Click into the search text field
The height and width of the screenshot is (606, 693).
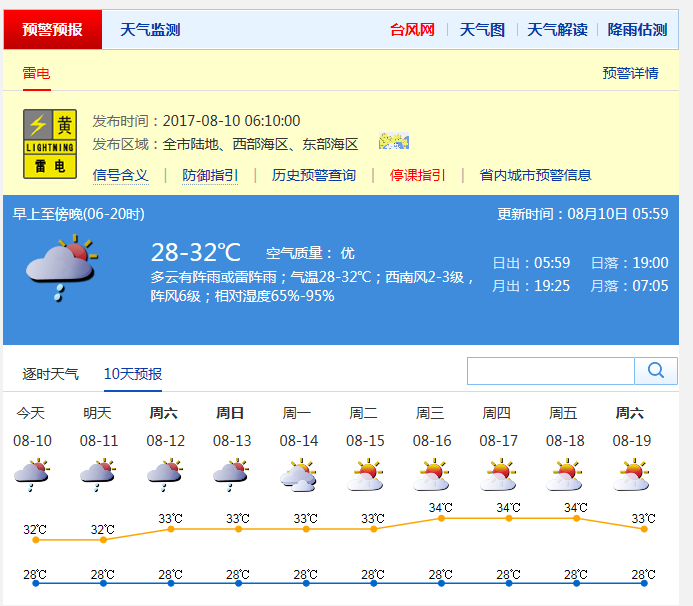[x=550, y=371]
